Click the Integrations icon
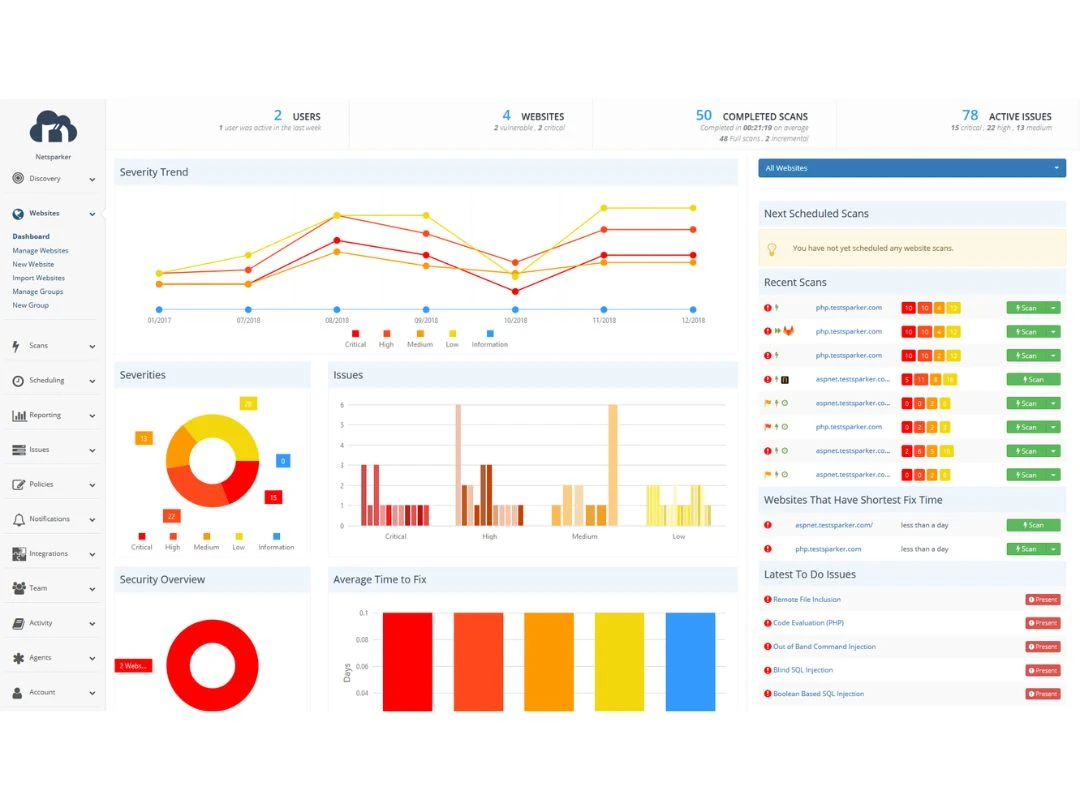 click(19, 554)
